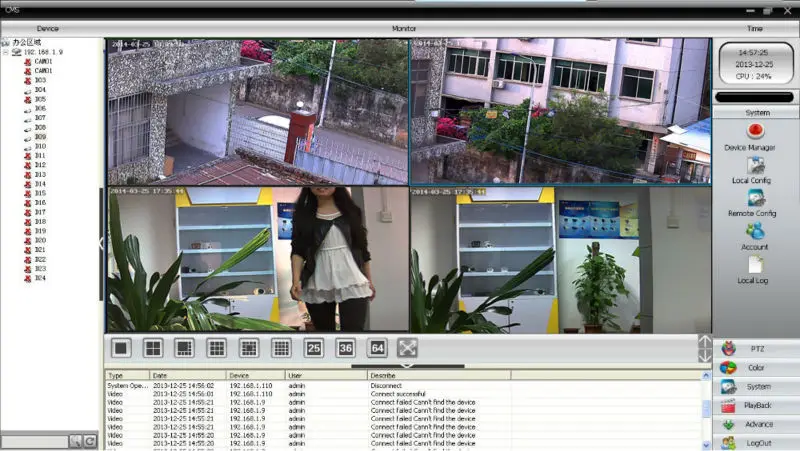
Task: Open the Advance panel
Action: pyautogui.click(x=756, y=424)
